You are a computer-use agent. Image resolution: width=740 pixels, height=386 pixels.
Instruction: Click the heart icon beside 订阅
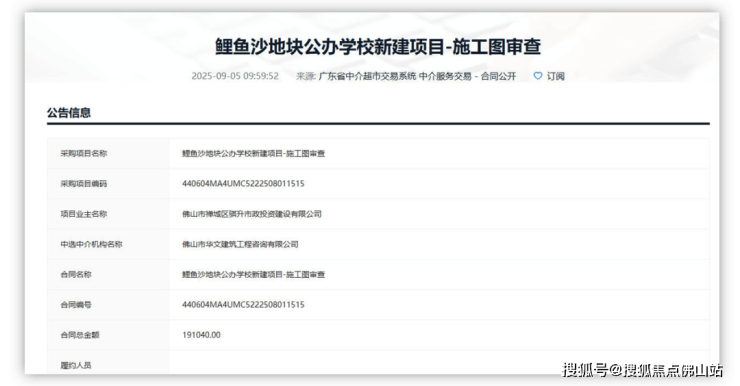pos(538,76)
